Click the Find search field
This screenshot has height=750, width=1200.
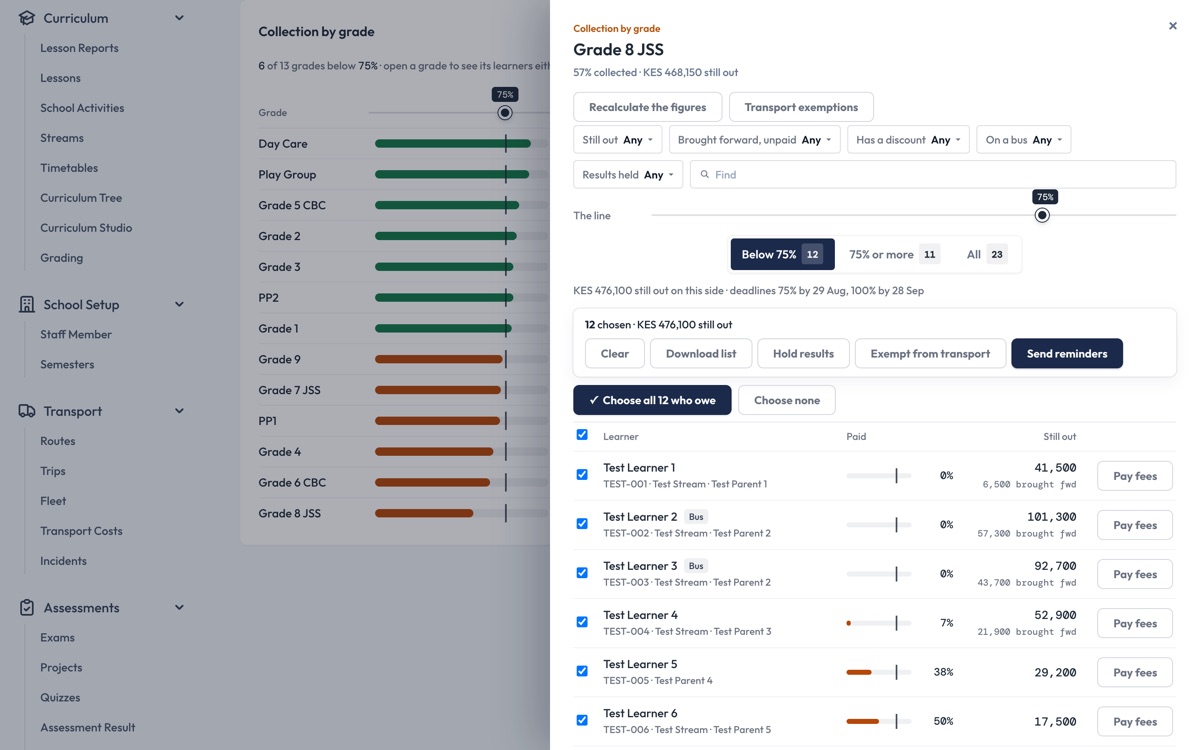[933, 175]
